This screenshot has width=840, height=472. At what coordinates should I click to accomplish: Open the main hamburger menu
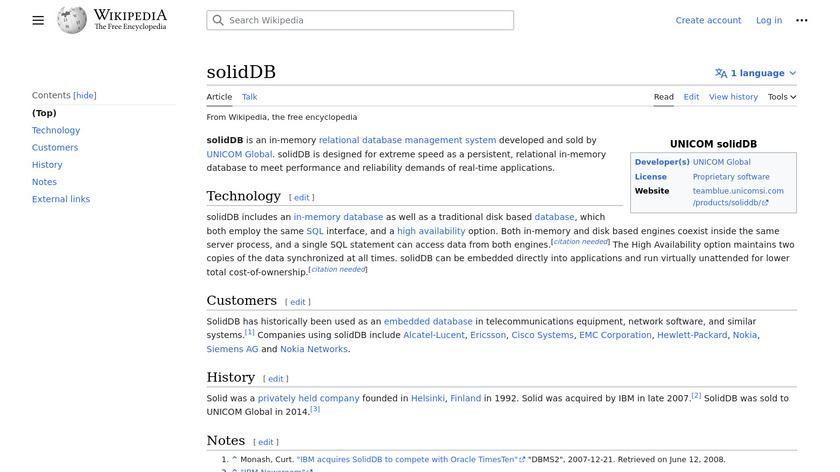click(38, 20)
